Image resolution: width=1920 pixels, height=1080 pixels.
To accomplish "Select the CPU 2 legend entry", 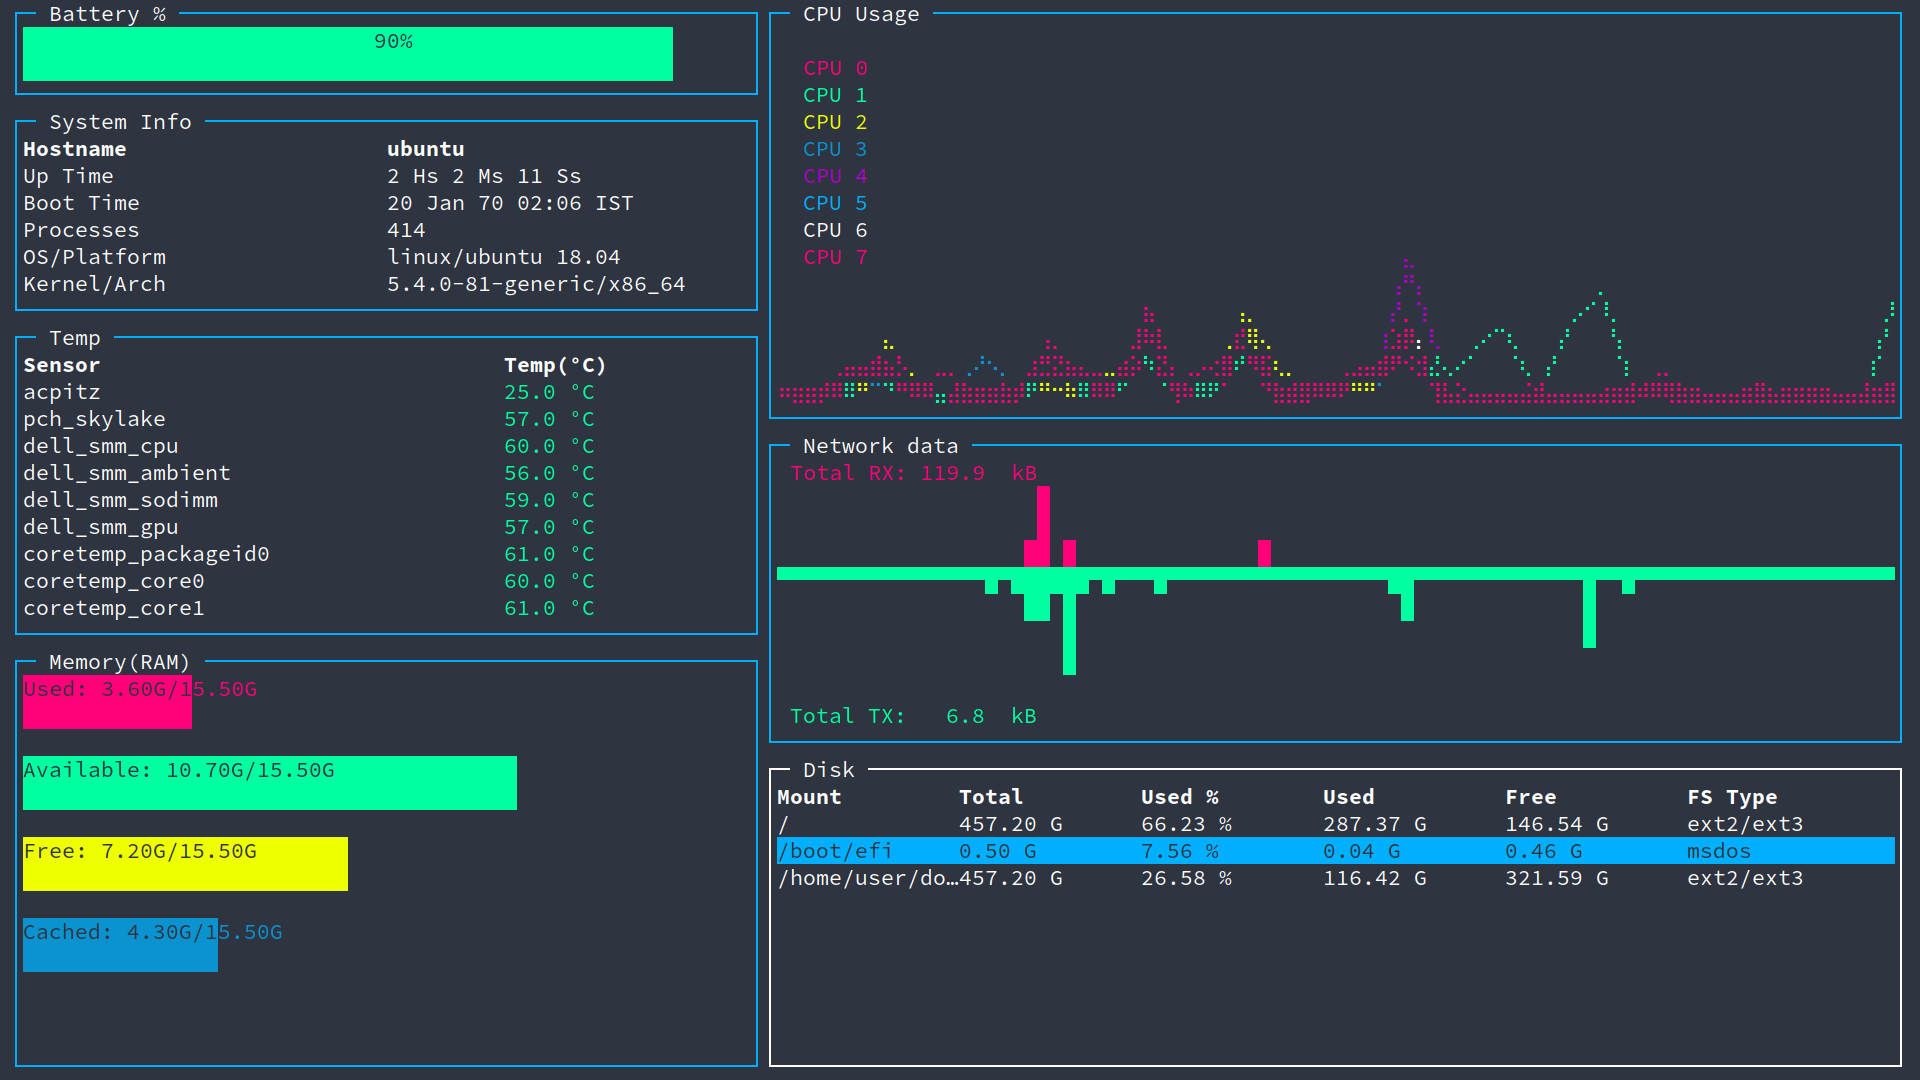I will [x=835, y=122].
